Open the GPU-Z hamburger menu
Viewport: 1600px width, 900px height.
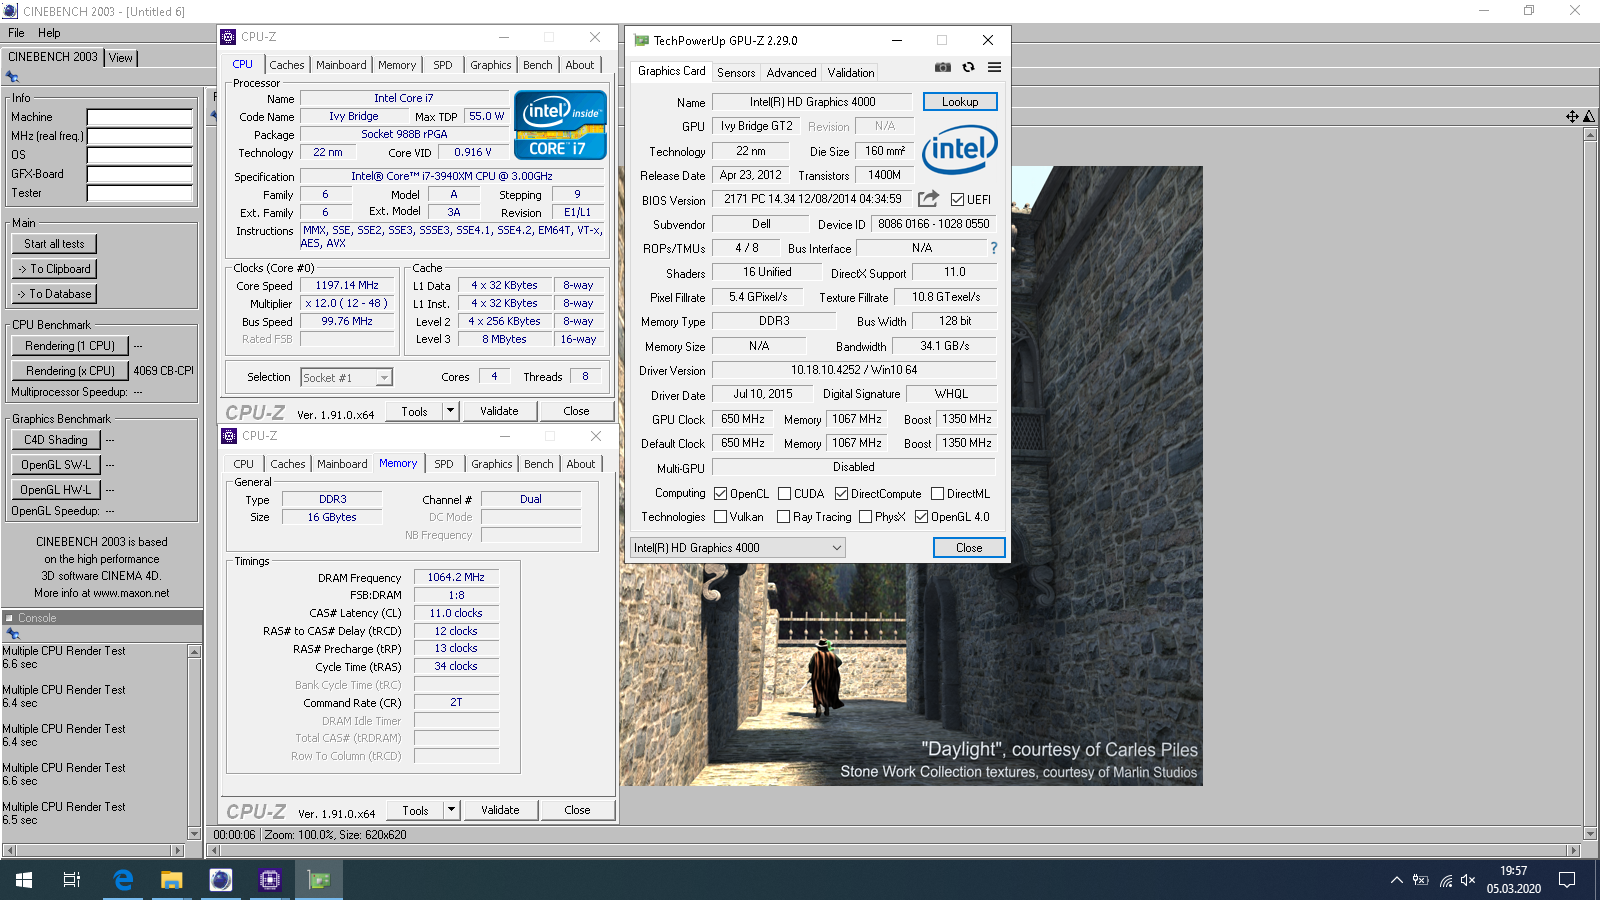[994, 67]
